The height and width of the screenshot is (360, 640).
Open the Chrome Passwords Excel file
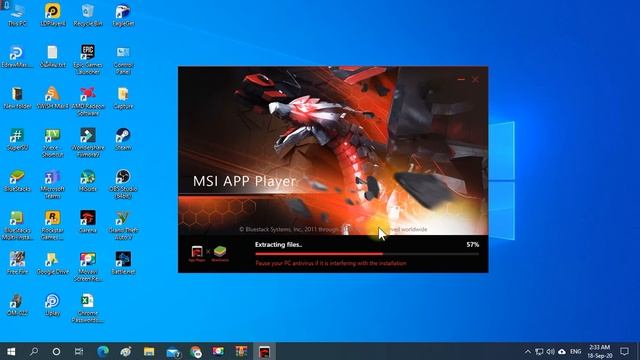[88, 308]
